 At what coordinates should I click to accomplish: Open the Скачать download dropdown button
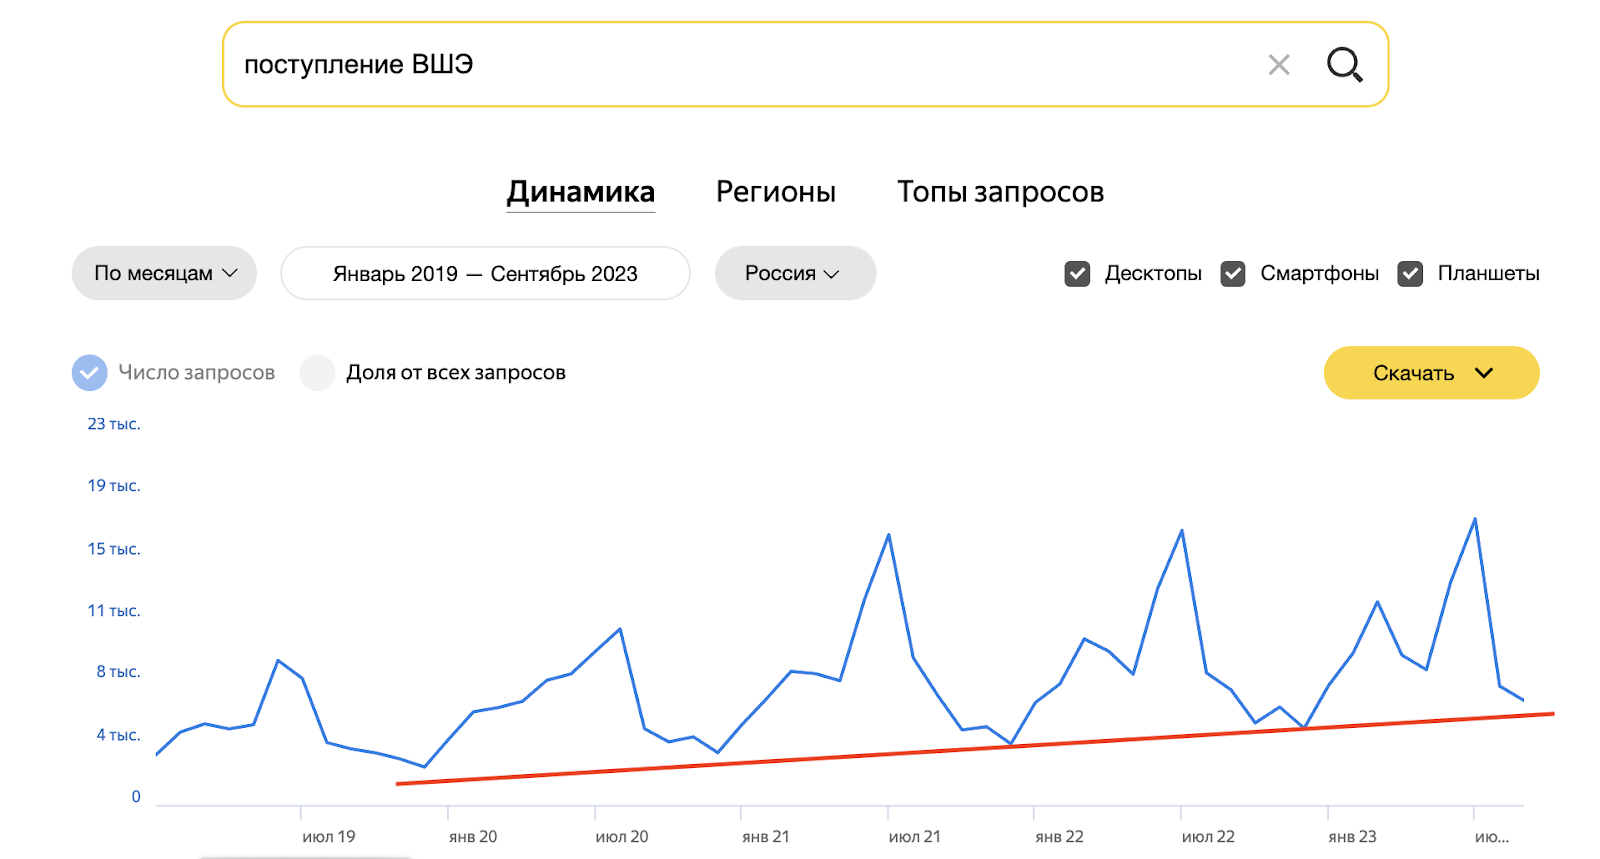(x=1431, y=373)
